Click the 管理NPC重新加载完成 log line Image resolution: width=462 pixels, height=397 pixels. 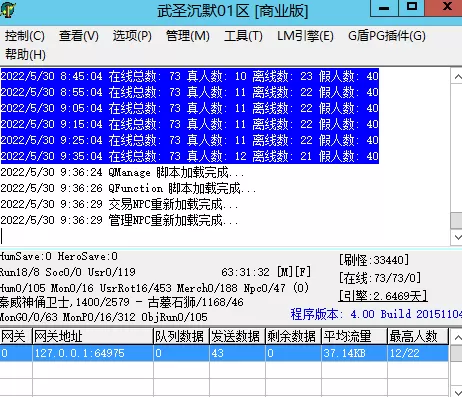(119, 220)
